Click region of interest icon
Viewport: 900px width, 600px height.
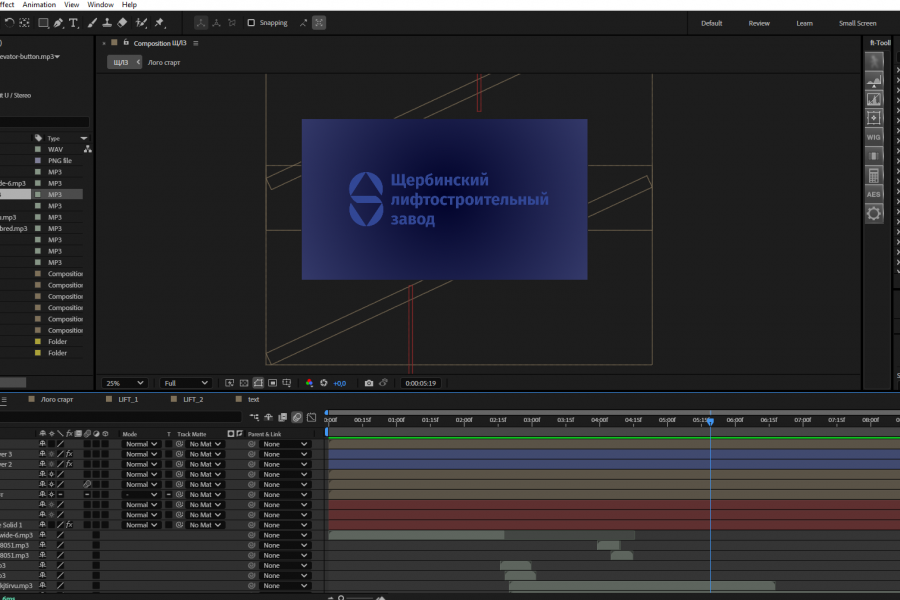coord(273,383)
